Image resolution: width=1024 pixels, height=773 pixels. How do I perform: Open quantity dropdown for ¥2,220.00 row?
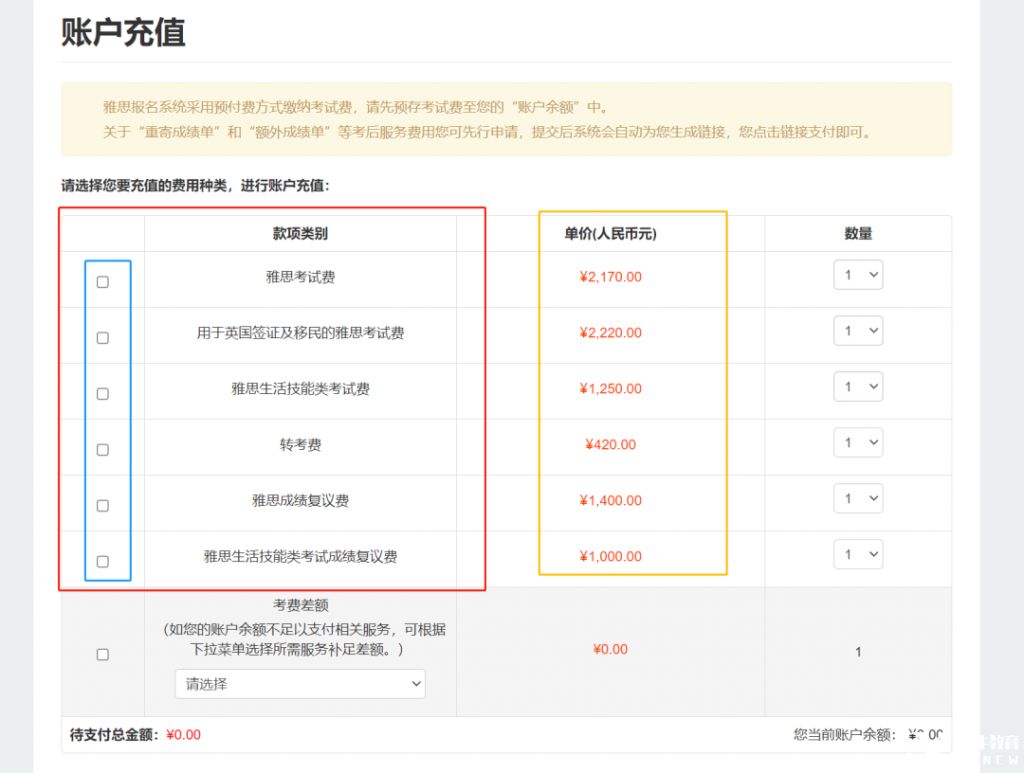click(858, 331)
